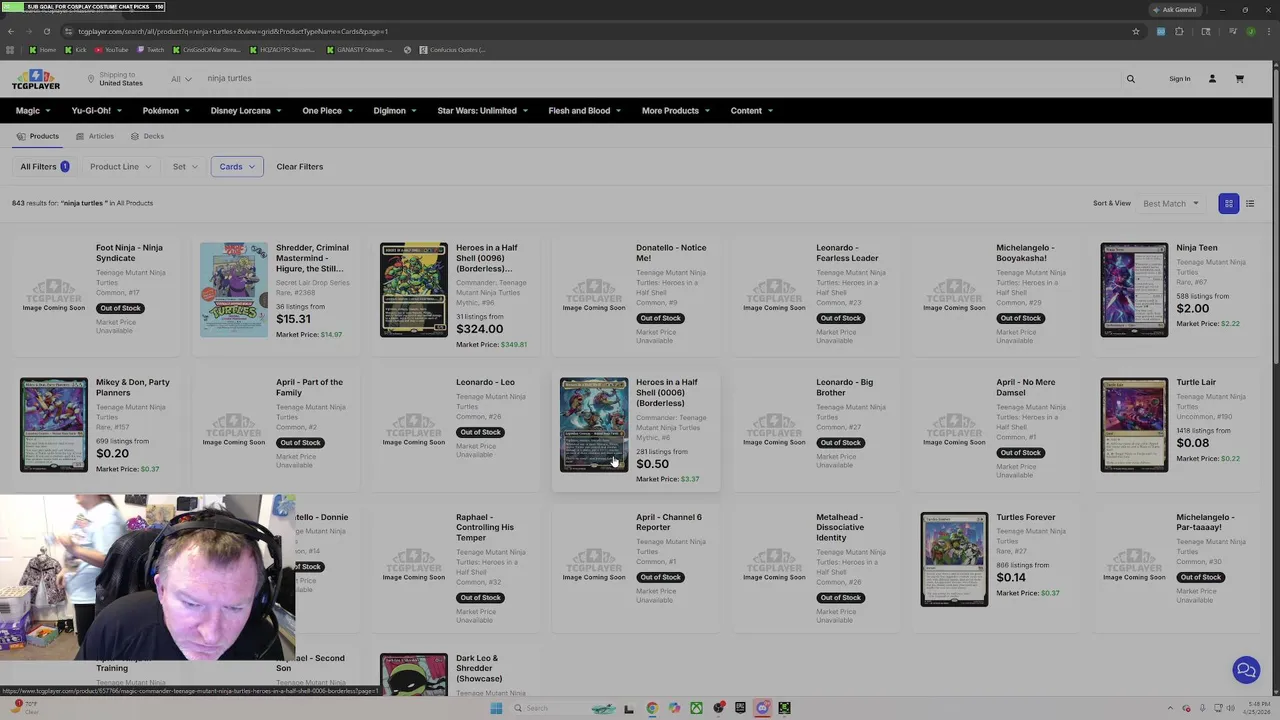This screenshot has height=720, width=1280.
Task: Switch to the Decks tab
Action: 147,136
